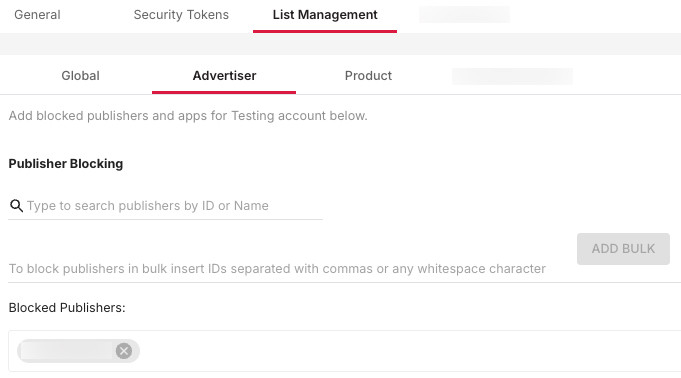The height and width of the screenshot is (378, 681).
Task: Click the gray strip below main tabs
Action: pos(340,44)
